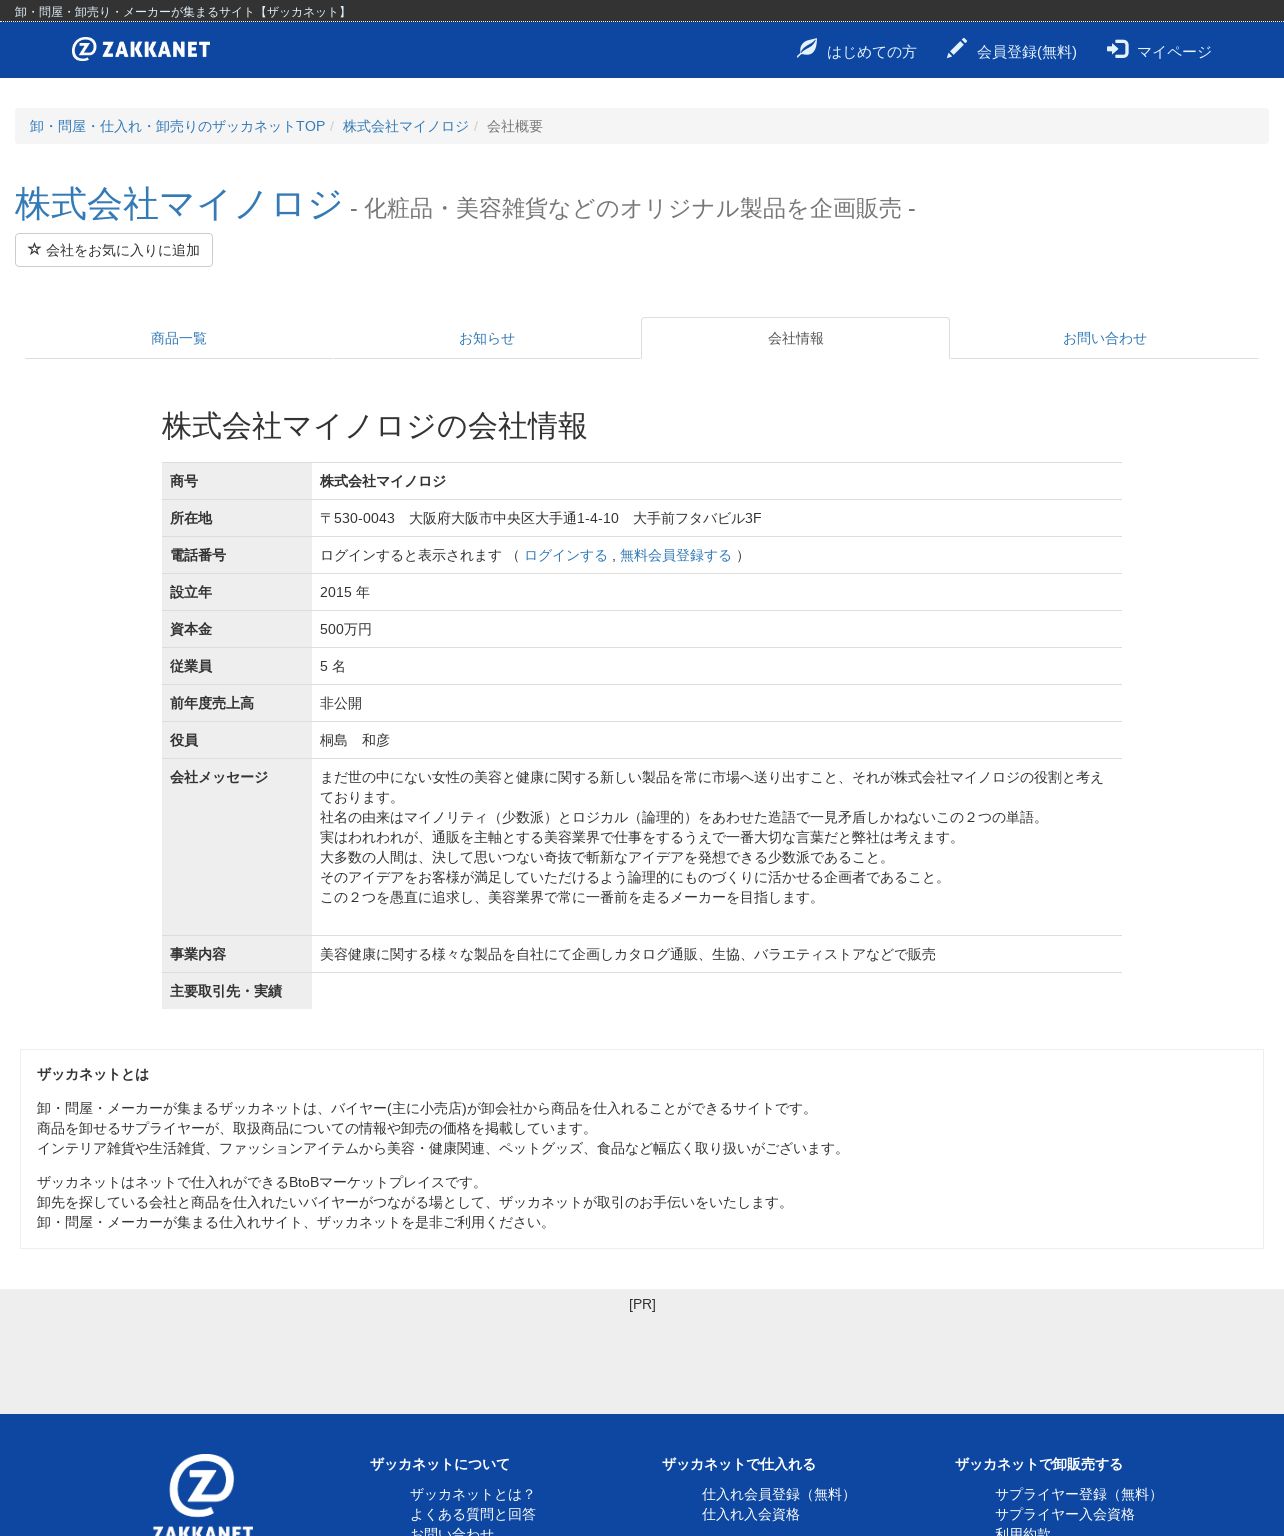Open footer link ザッカネットとは？
Image resolution: width=1284 pixels, height=1536 pixels.
coord(473,1494)
